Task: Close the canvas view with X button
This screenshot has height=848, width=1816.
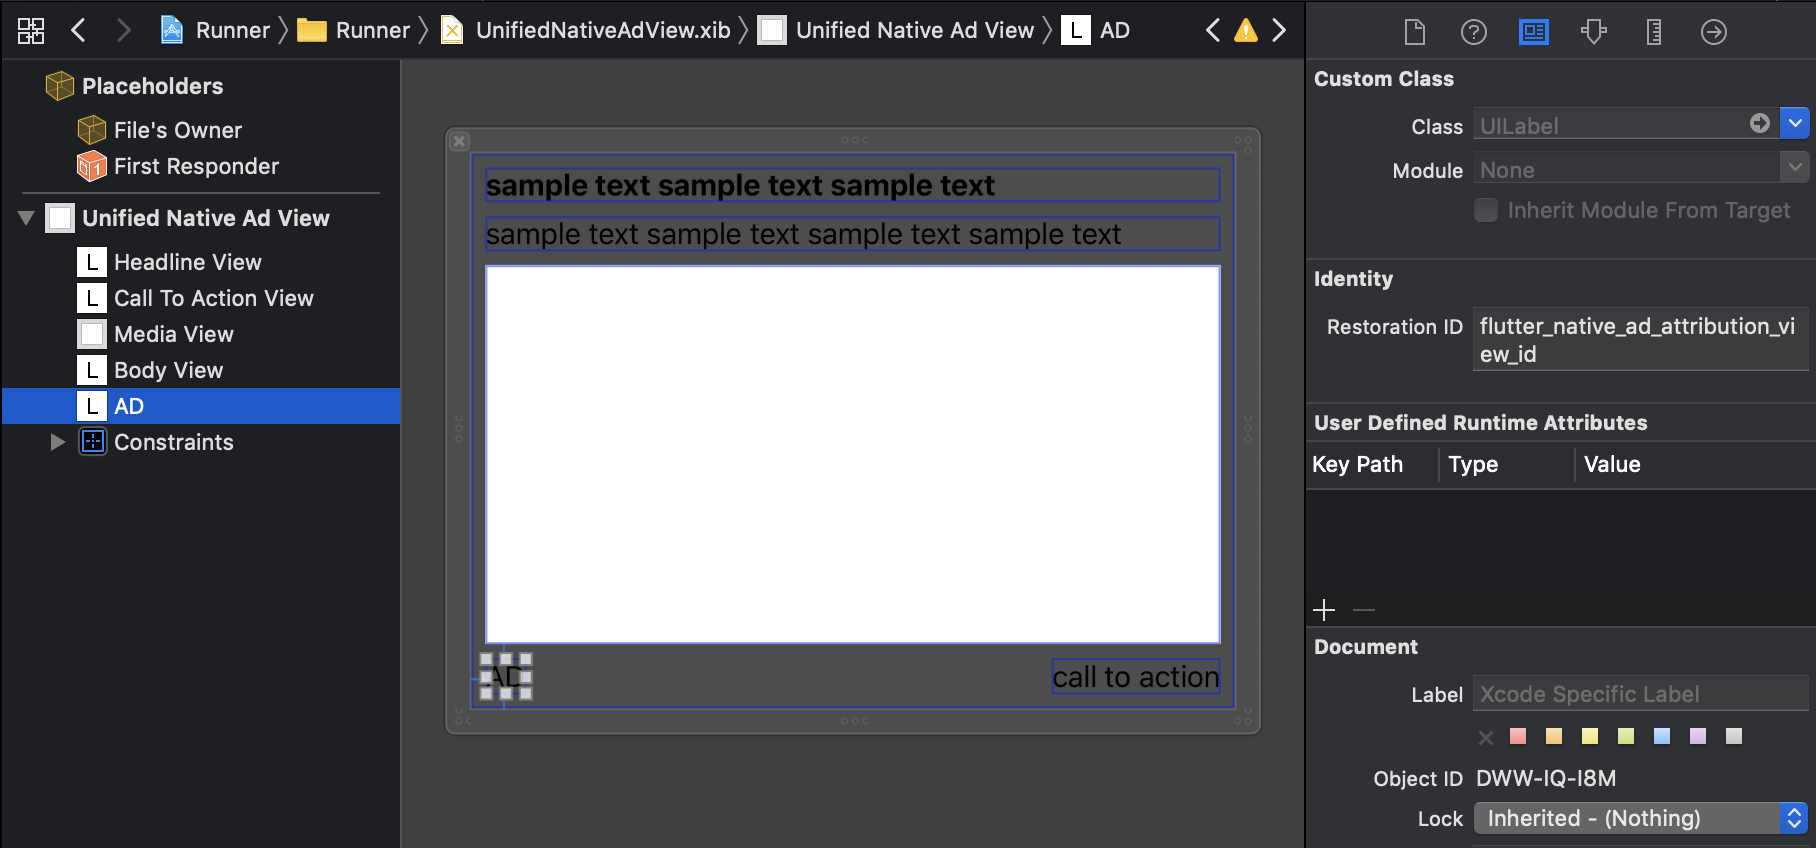Action: click(460, 141)
